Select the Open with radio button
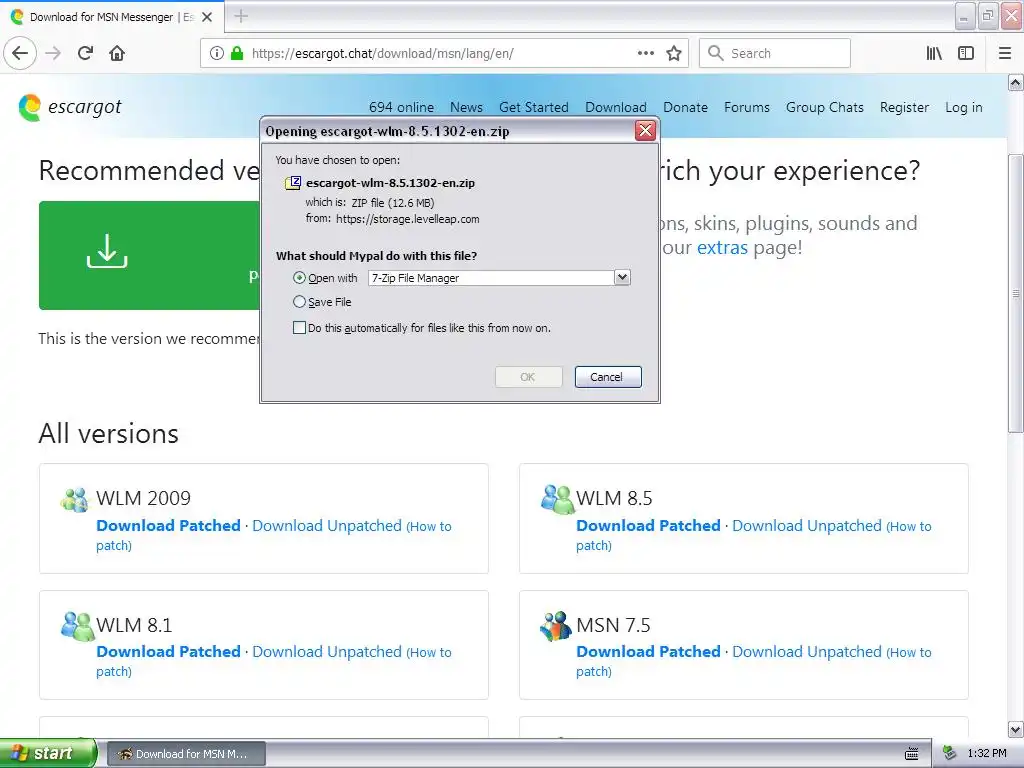Image resolution: width=1024 pixels, height=768 pixels. (299, 278)
